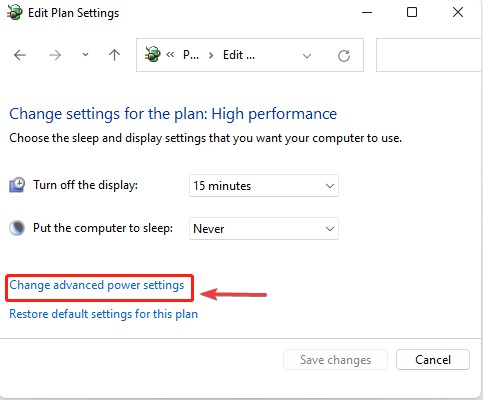Click Restore default settings for this plan
Viewport: 483px width, 400px height.
103,314
